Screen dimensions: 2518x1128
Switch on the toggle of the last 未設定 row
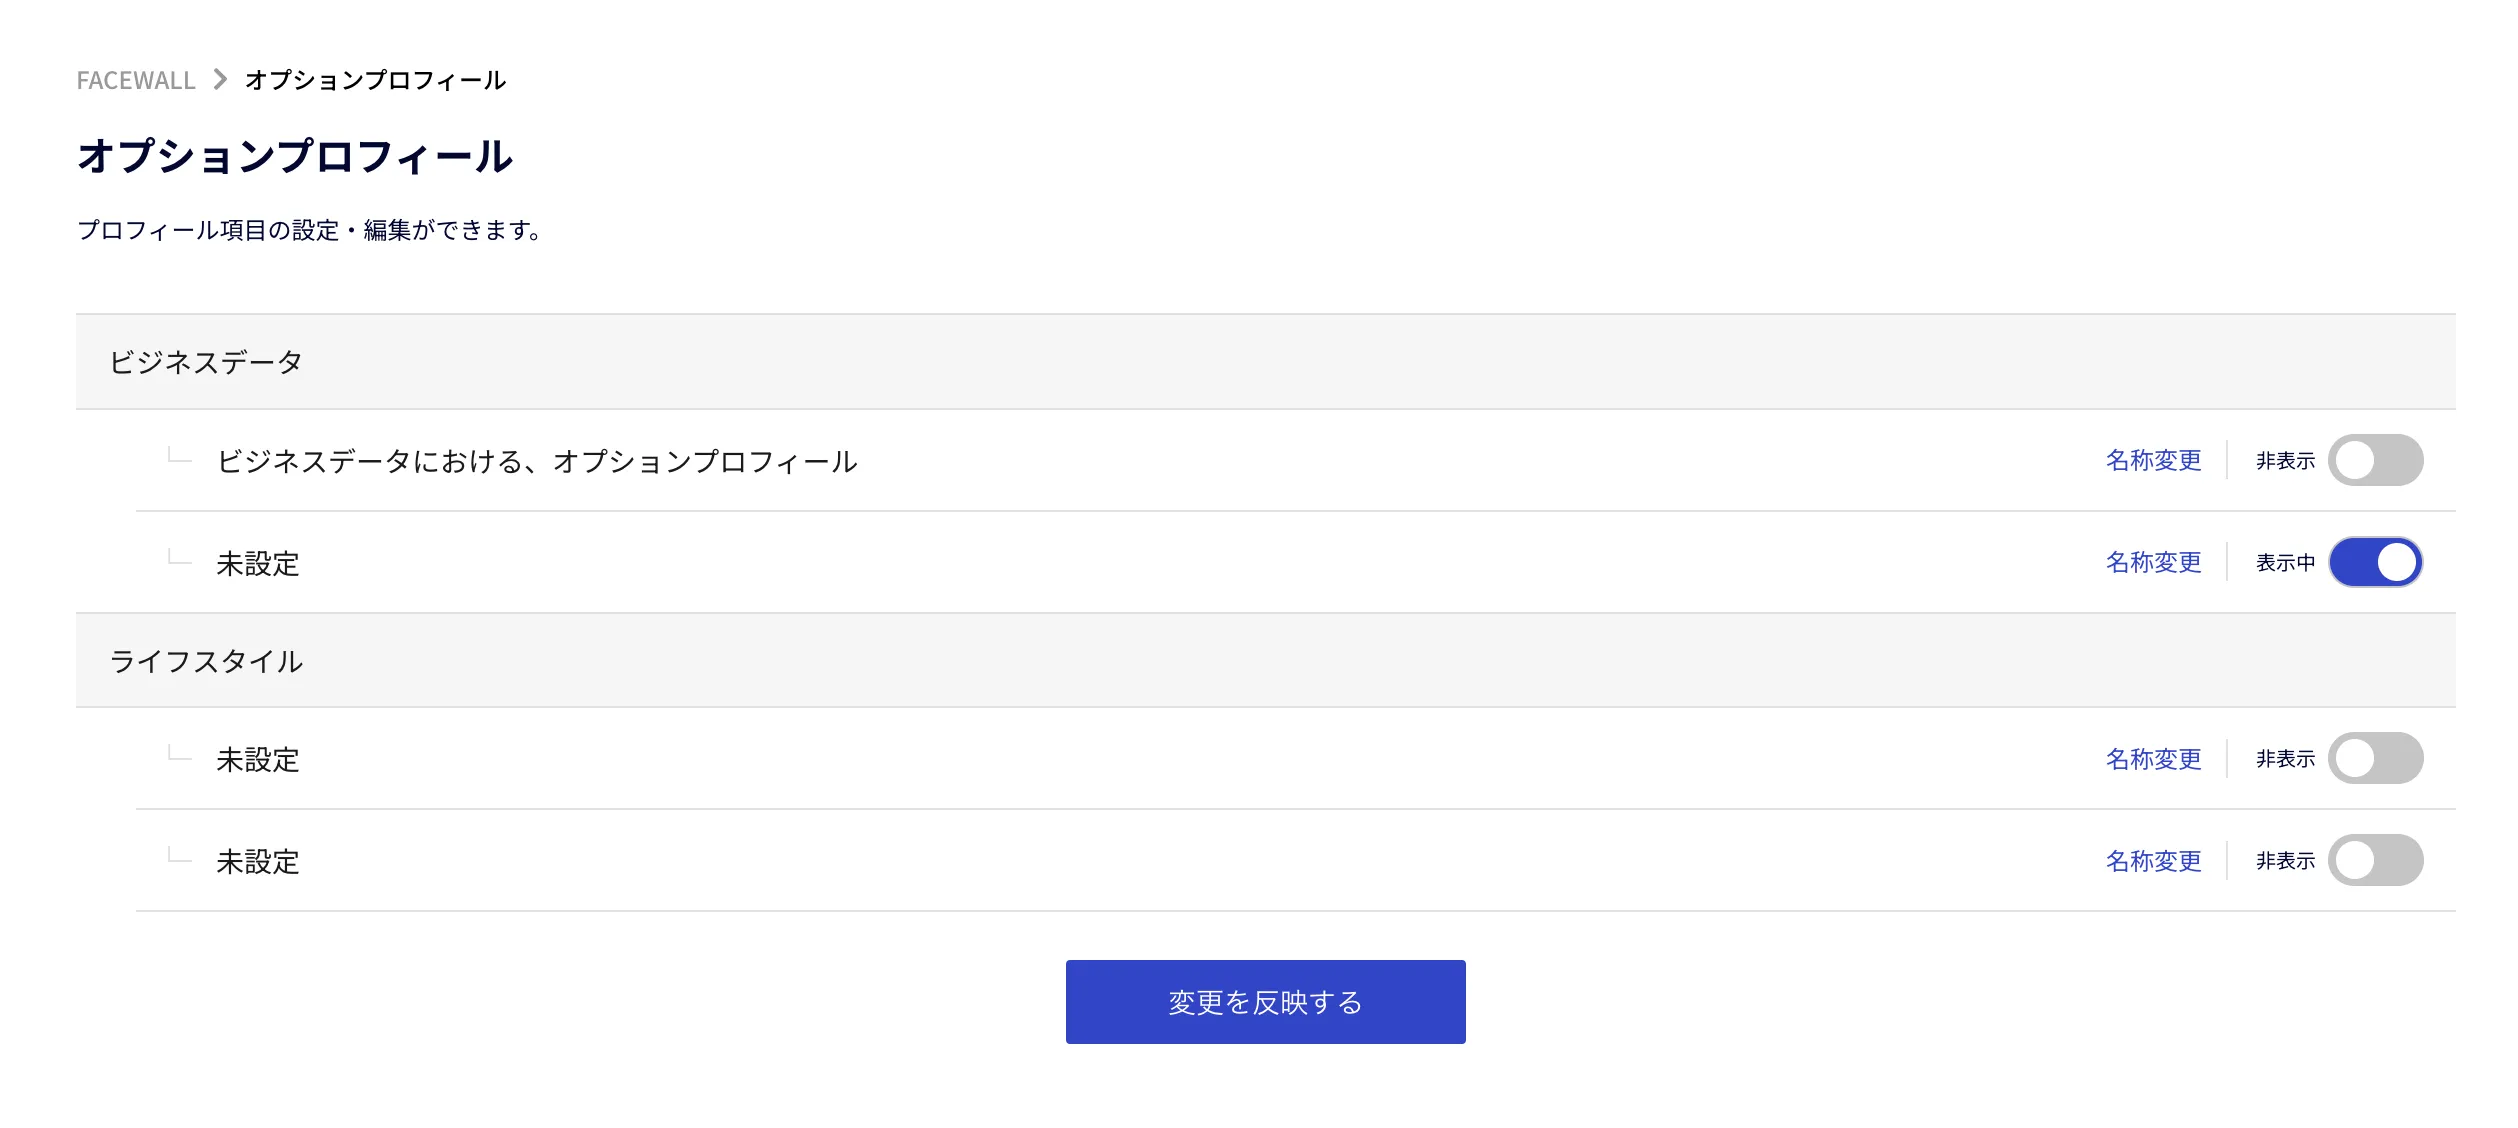click(2375, 860)
